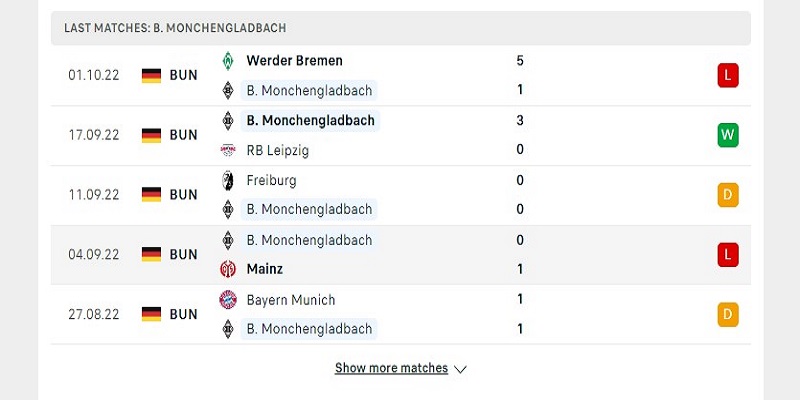Viewport: 800px width, 400px height.
Task: Click the Bayern Munich club crest
Action: click(x=228, y=299)
